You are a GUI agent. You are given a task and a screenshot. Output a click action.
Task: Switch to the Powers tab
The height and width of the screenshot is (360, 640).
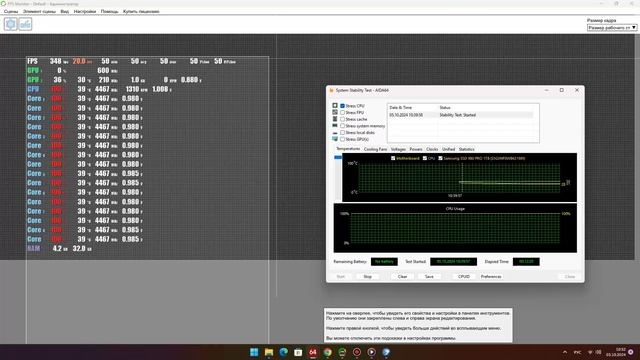(416, 149)
